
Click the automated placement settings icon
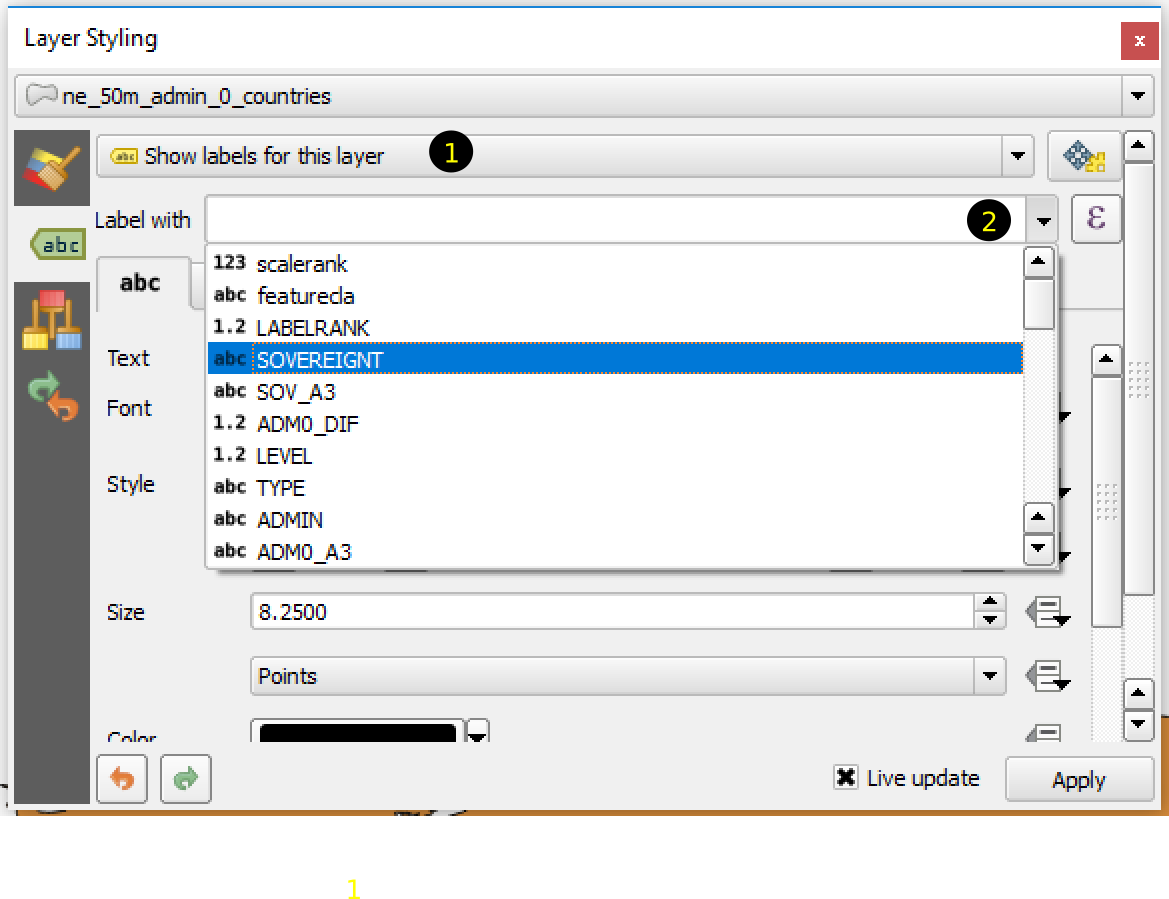tap(1084, 156)
